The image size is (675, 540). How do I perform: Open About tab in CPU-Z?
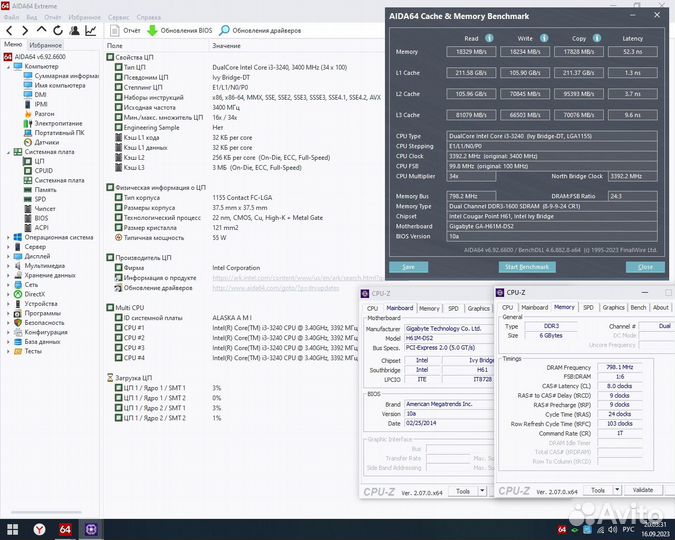click(x=661, y=307)
